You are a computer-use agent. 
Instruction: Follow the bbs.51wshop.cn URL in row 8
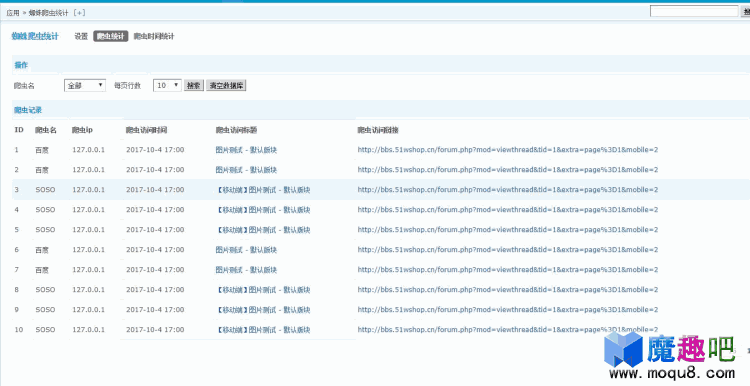(508, 289)
